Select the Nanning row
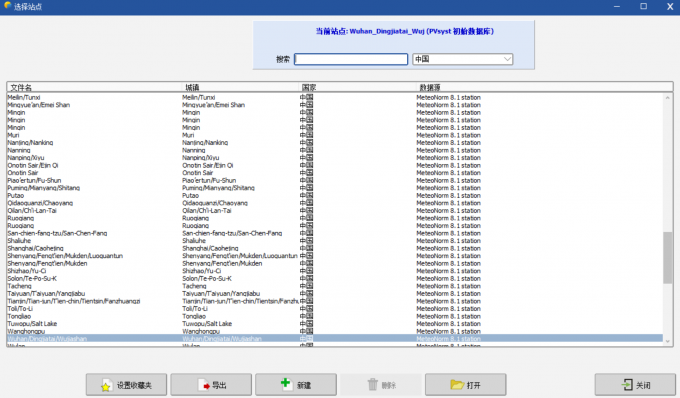The image size is (680, 398). click(335, 150)
